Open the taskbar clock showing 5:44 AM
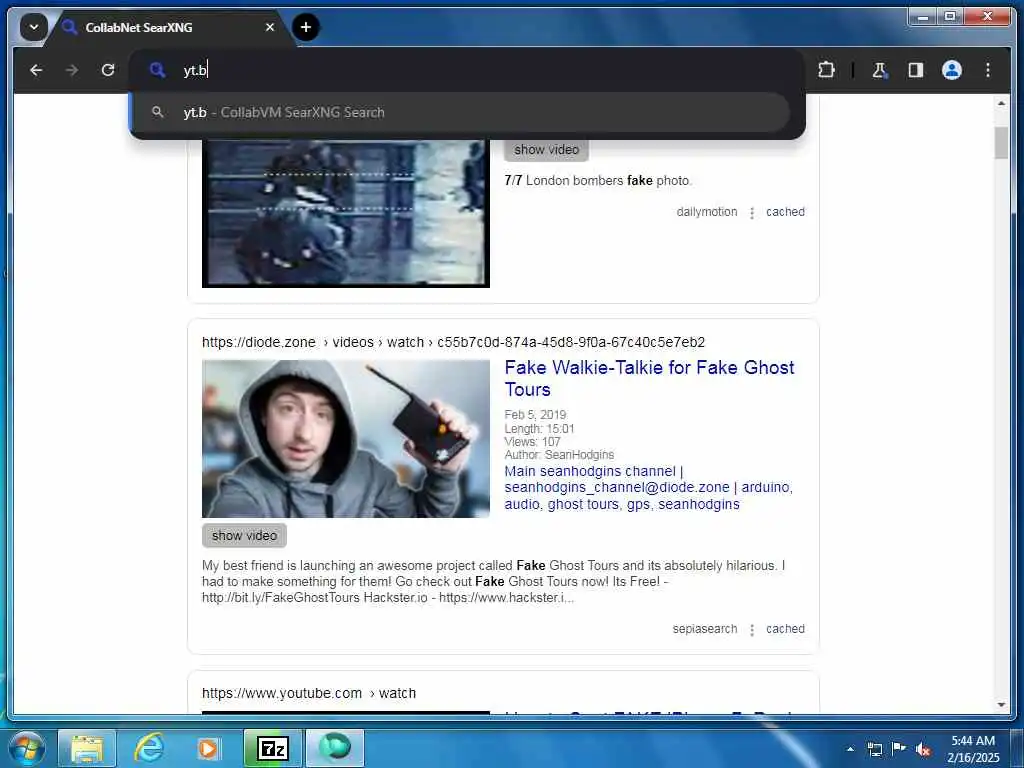 click(973, 749)
